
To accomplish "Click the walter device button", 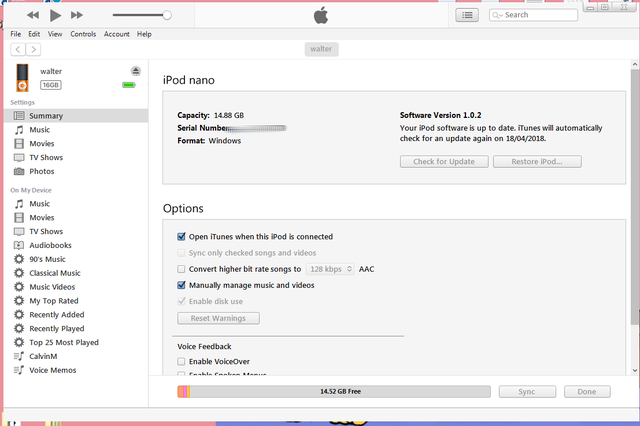I will 321,49.
